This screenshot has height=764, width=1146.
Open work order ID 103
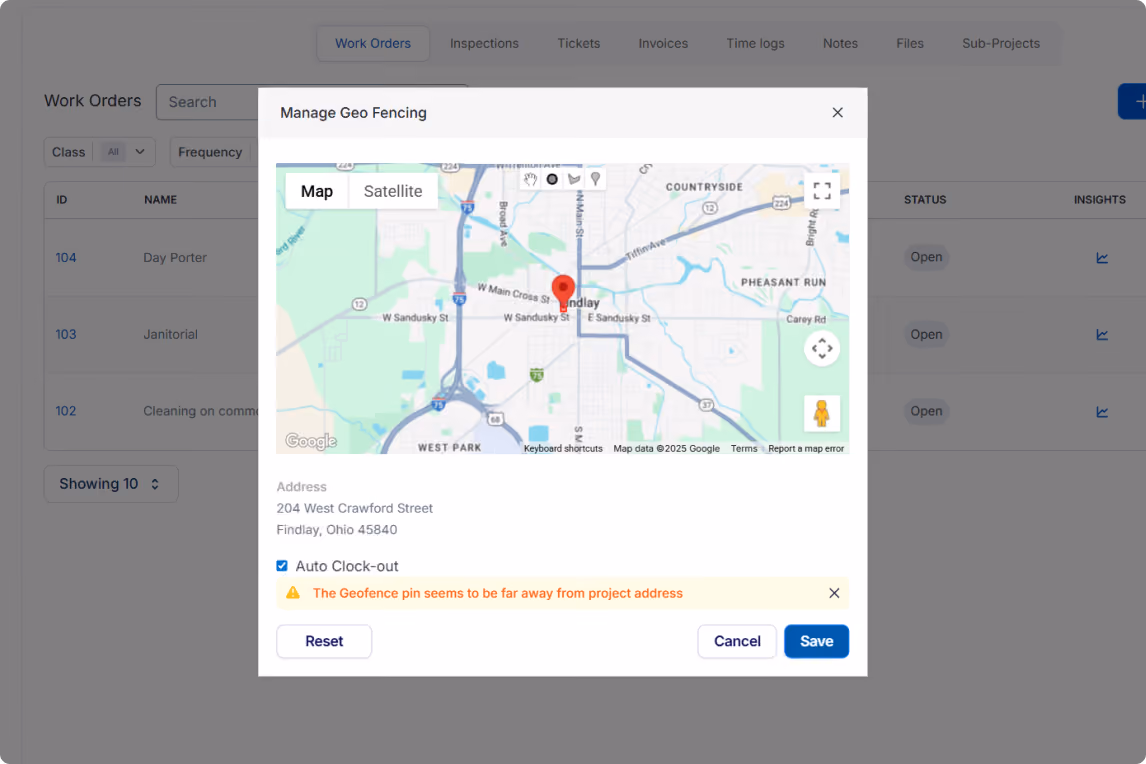pyautogui.click(x=66, y=334)
